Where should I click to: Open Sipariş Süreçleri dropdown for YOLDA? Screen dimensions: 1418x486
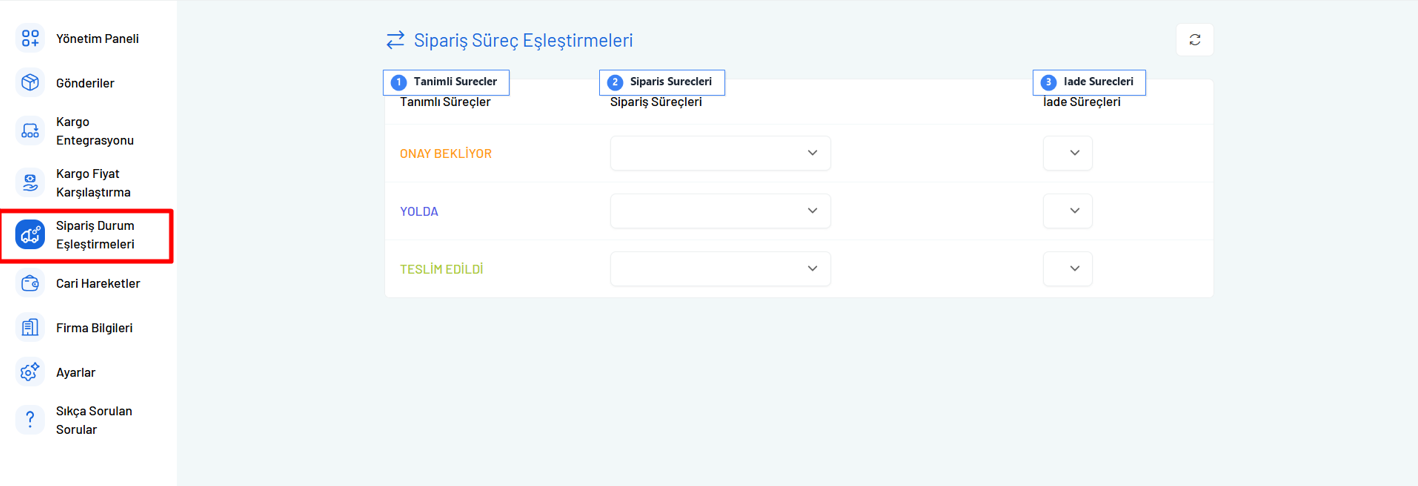tap(720, 211)
